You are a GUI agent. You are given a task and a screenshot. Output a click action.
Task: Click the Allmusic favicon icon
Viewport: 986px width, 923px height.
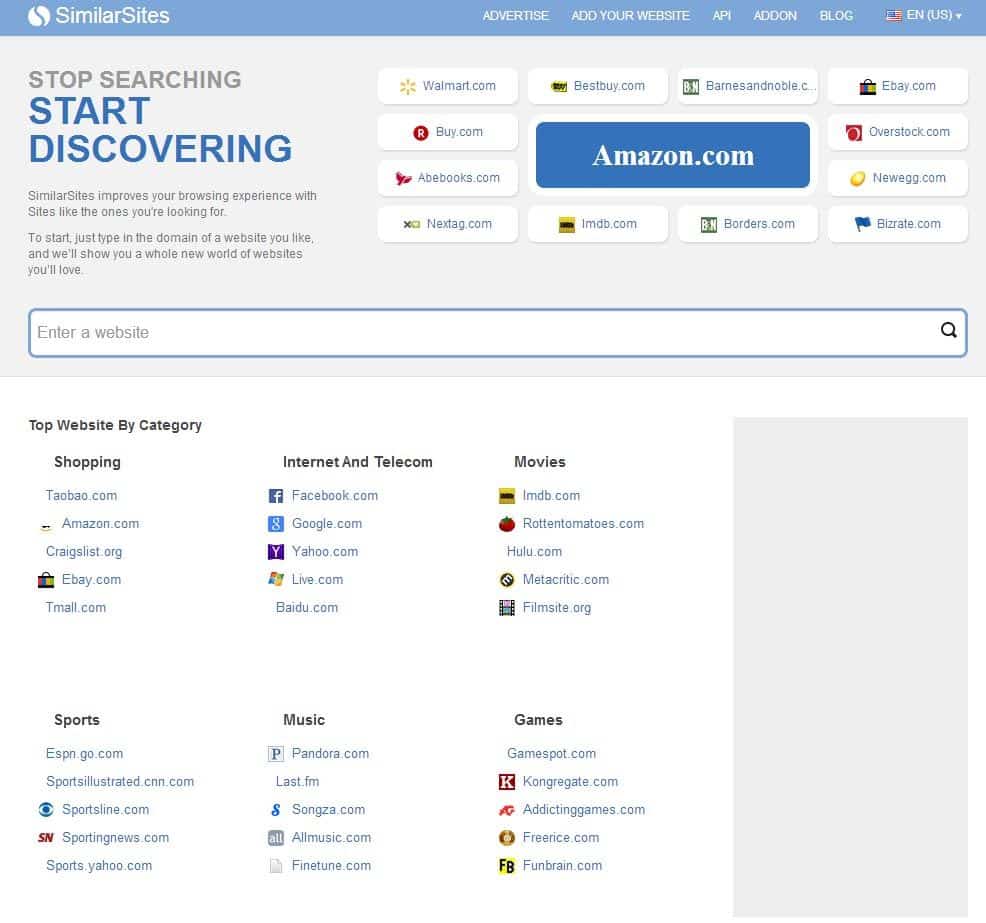(x=275, y=837)
